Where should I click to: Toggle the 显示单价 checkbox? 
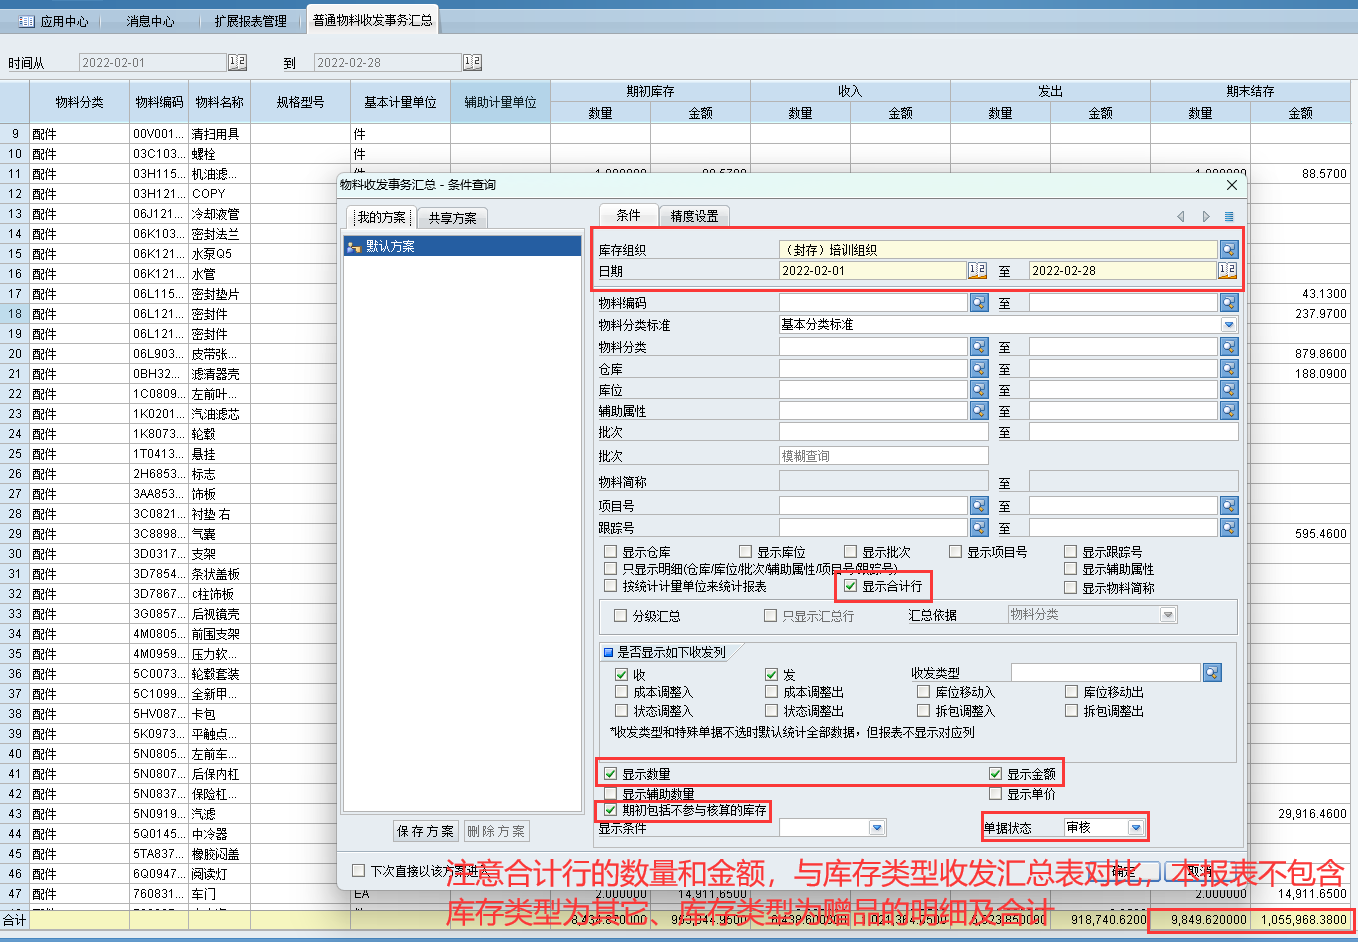pos(996,794)
